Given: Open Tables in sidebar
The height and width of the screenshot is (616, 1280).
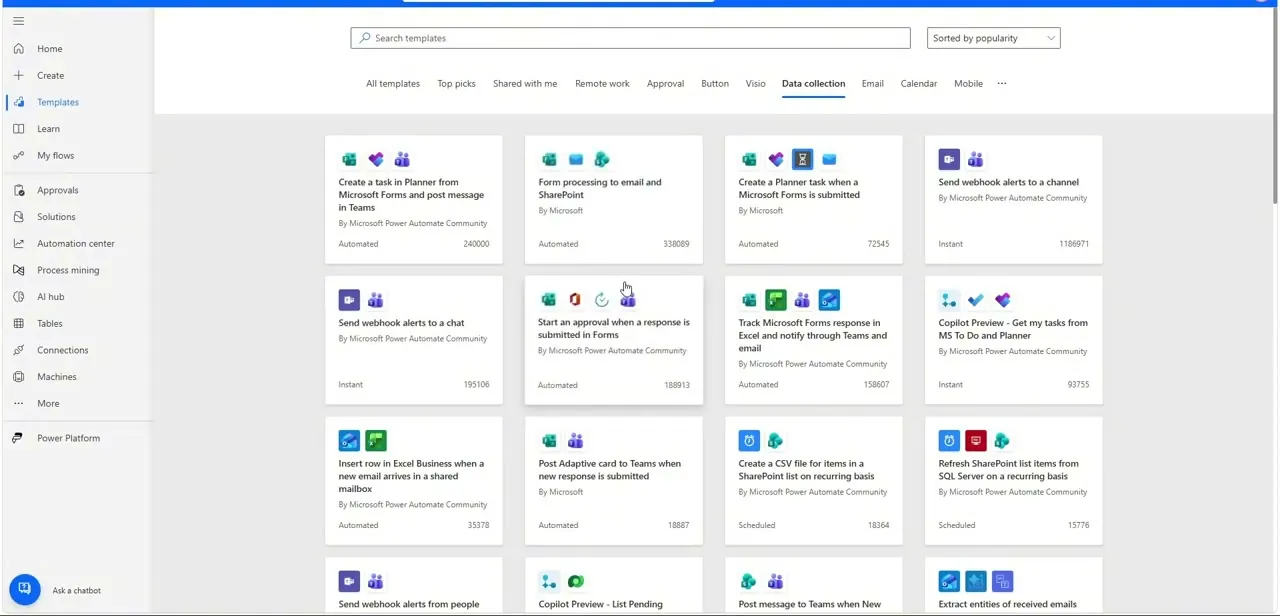Looking at the screenshot, I should click(x=49, y=323).
